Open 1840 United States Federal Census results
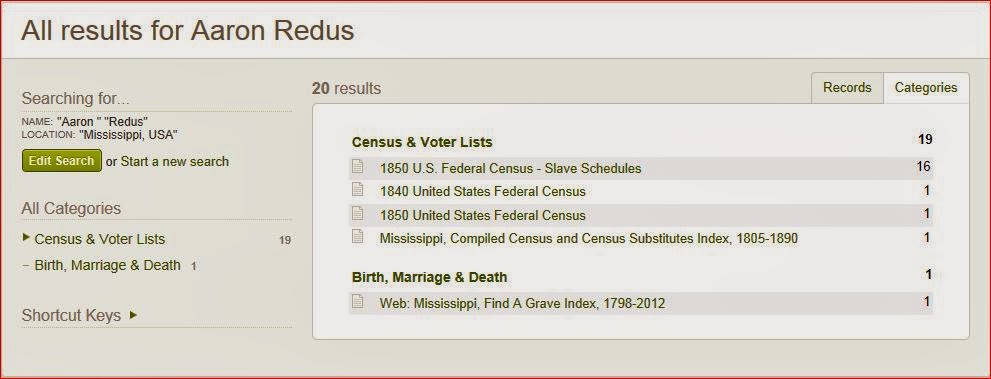The height and width of the screenshot is (379, 991). (x=483, y=191)
